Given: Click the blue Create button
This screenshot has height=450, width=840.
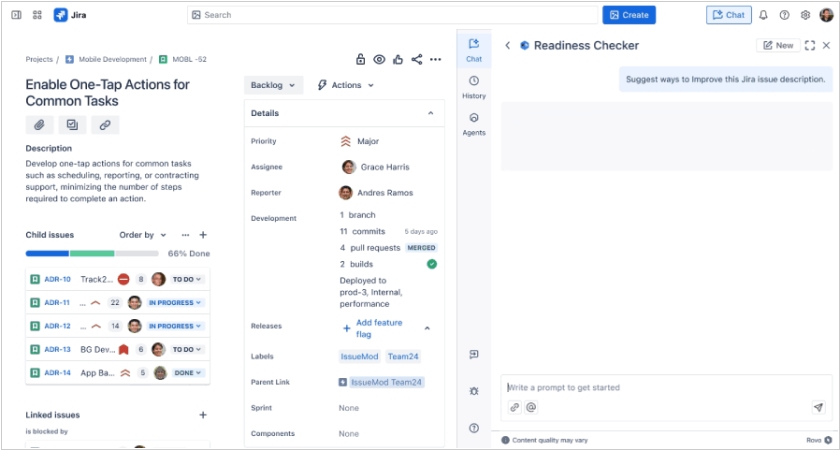Looking at the screenshot, I should [x=628, y=15].
